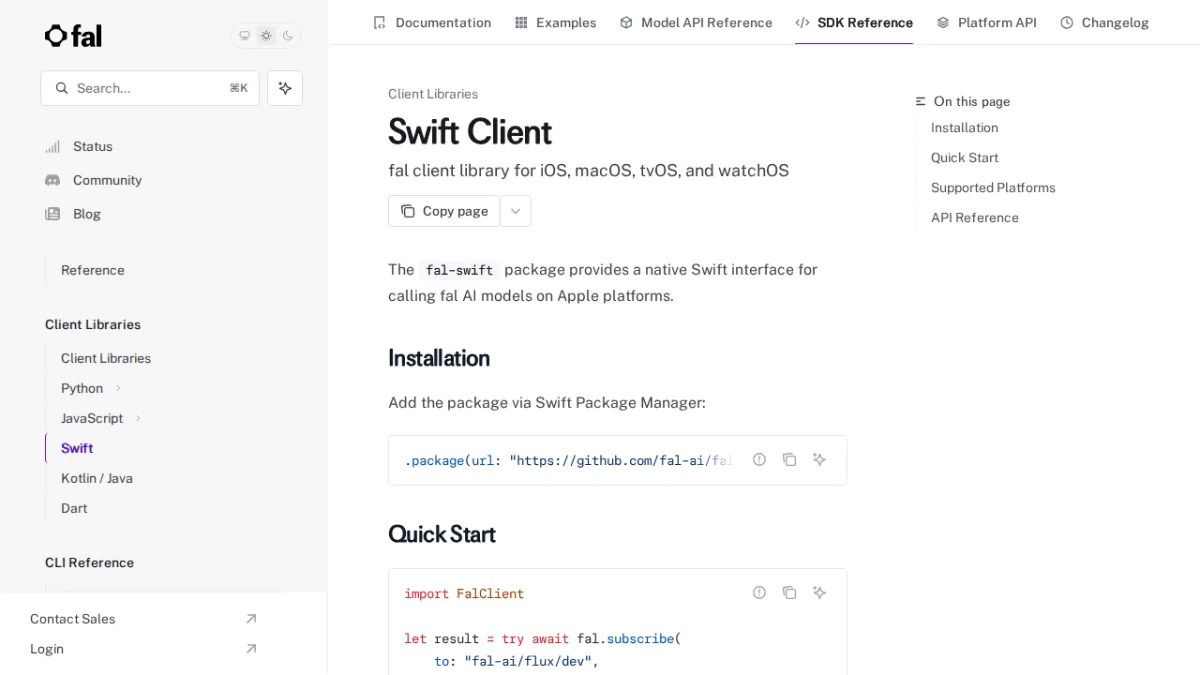The height and width of the screenshot is (675, 1200).
Task: Open the Community link
Action: click(x=107, y=180)
